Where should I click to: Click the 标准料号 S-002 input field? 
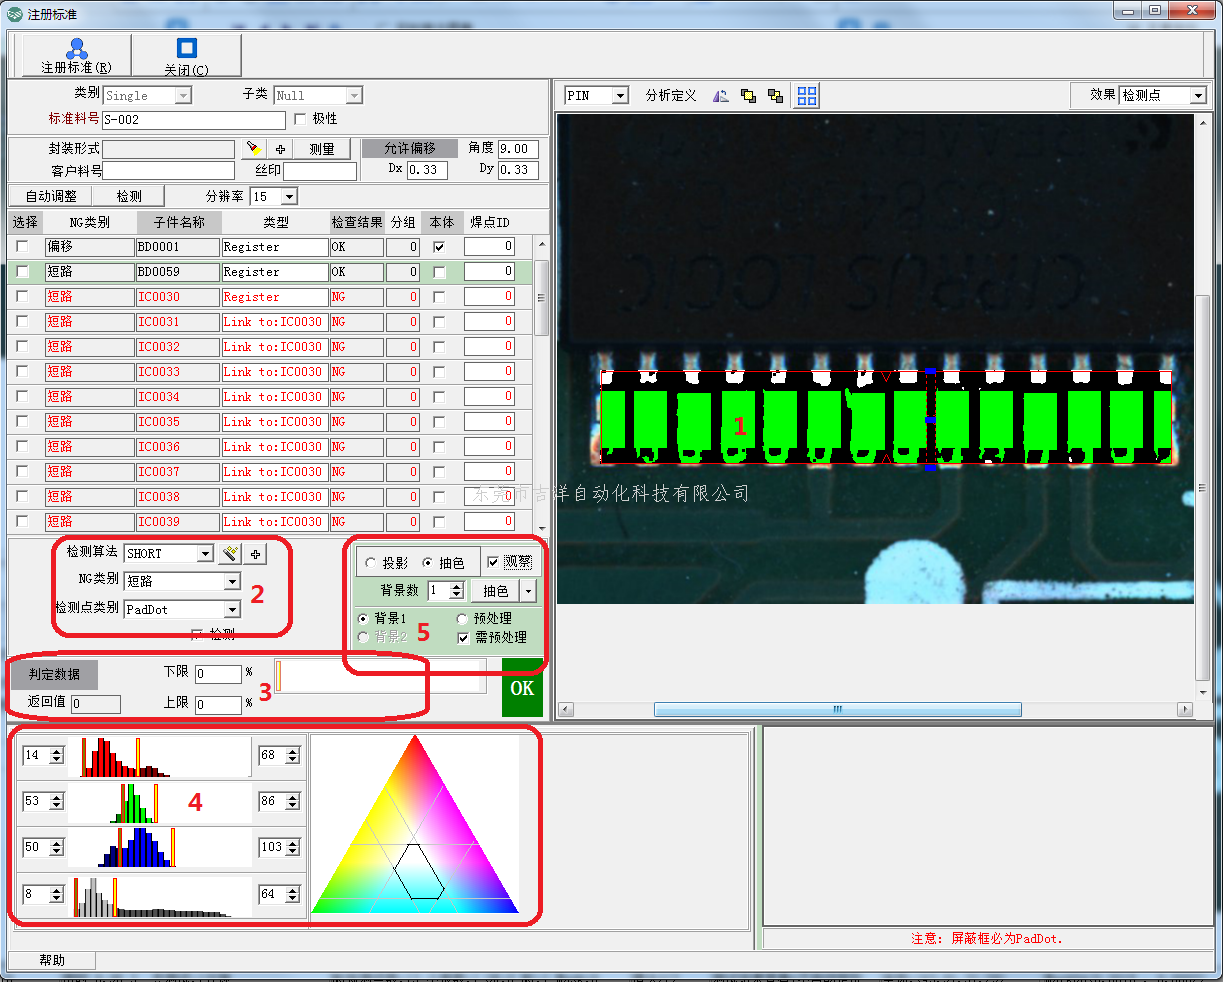193,120
